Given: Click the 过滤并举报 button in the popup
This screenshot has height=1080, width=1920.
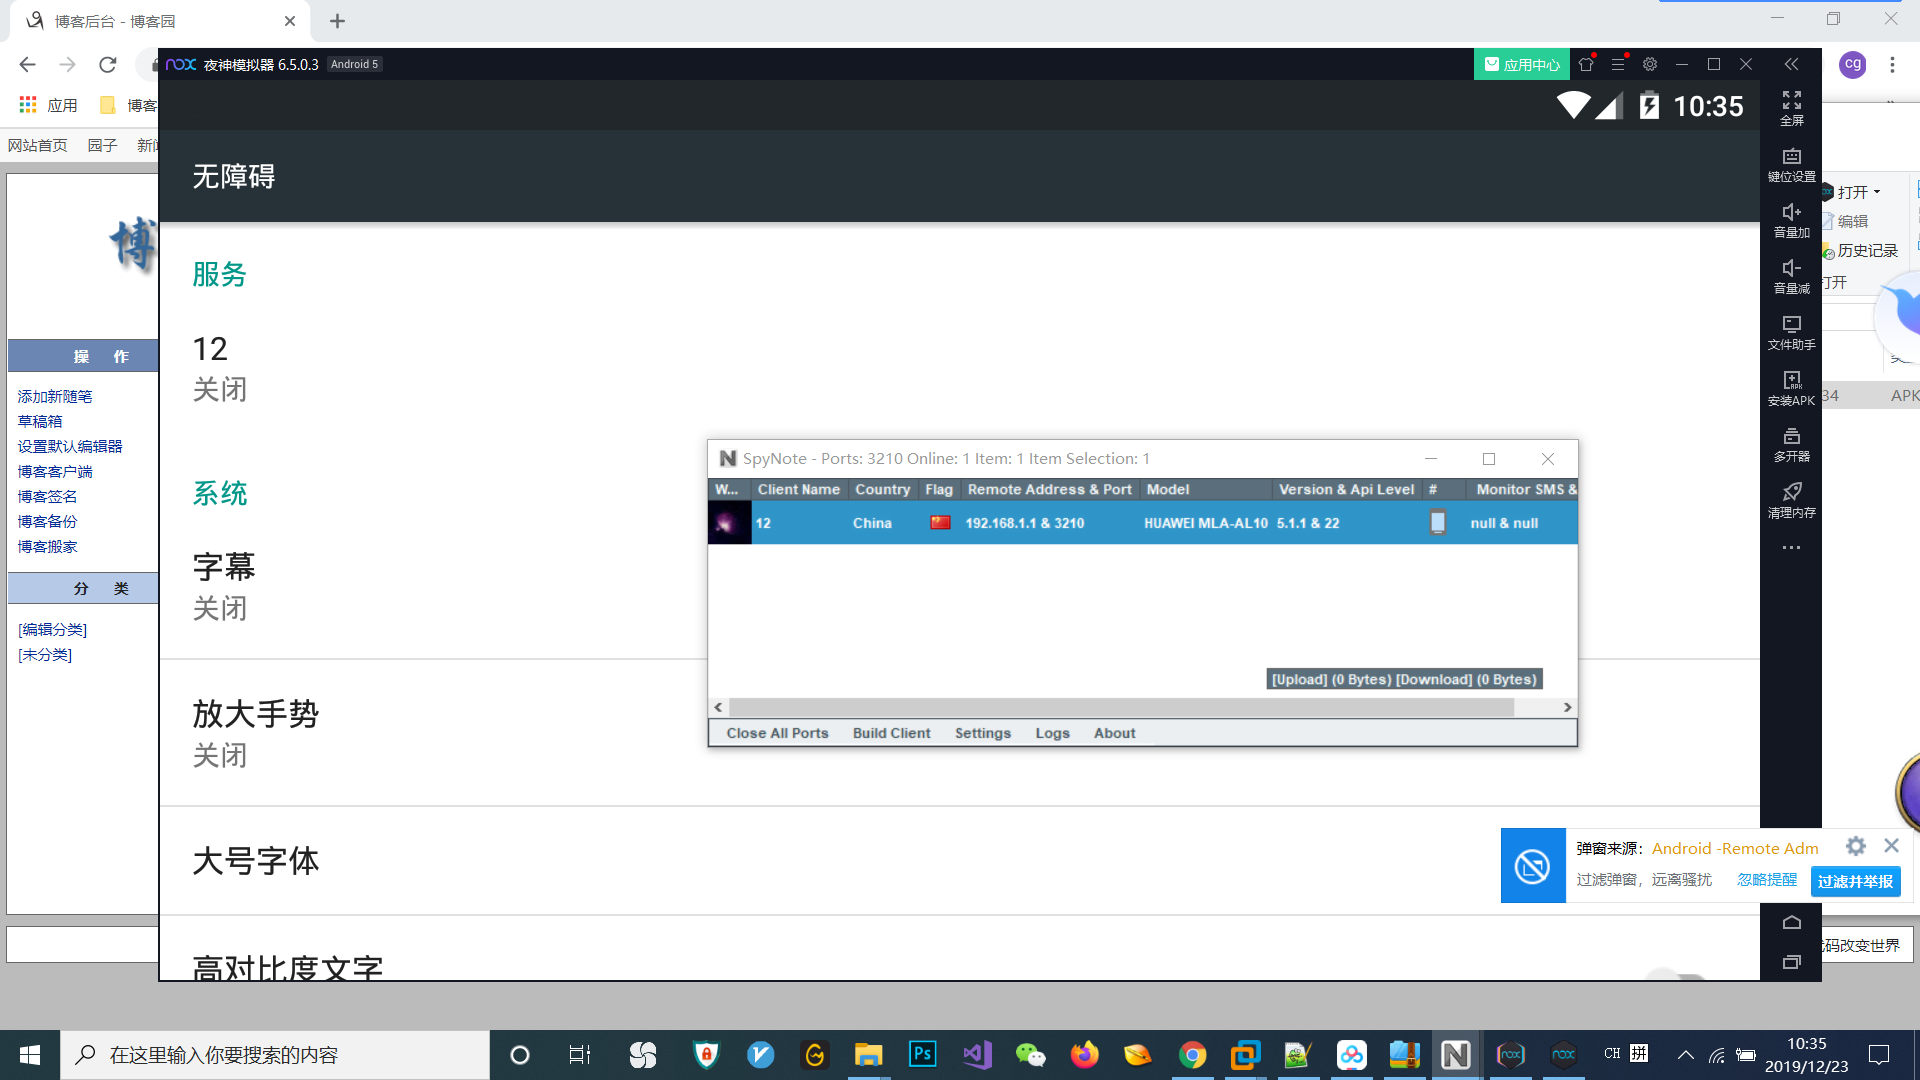Looking at the screenshot, I should pyautogui.click(x=1855, y=881).
